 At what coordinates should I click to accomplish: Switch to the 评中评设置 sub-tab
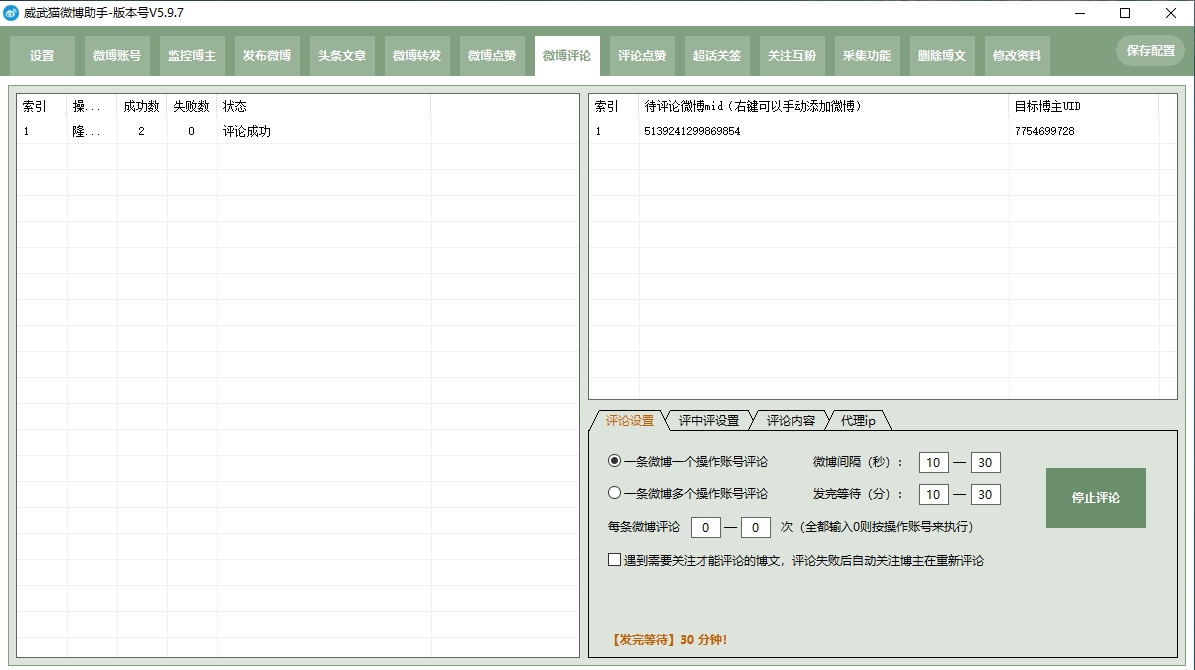709,421
